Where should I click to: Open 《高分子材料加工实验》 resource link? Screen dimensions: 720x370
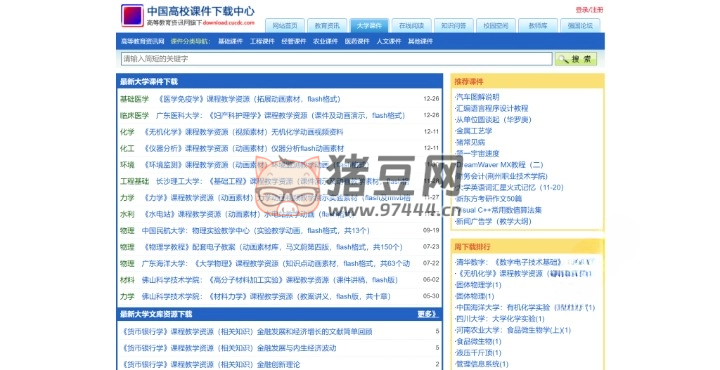270,280
